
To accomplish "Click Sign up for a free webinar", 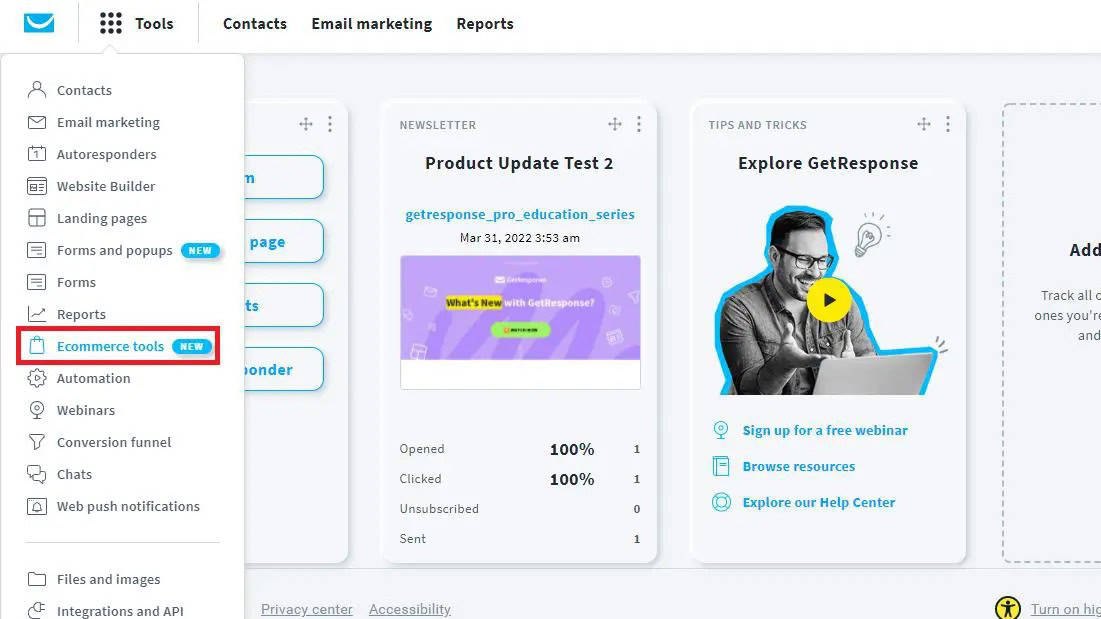I will coord(825,430).
